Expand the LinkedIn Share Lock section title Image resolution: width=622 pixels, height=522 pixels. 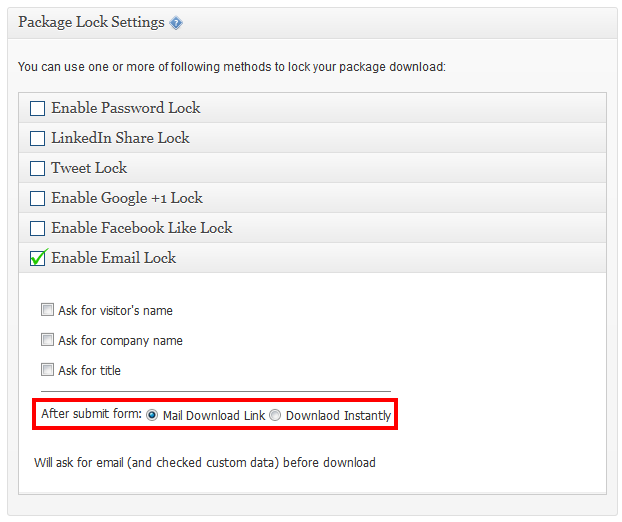coord(121,138)
